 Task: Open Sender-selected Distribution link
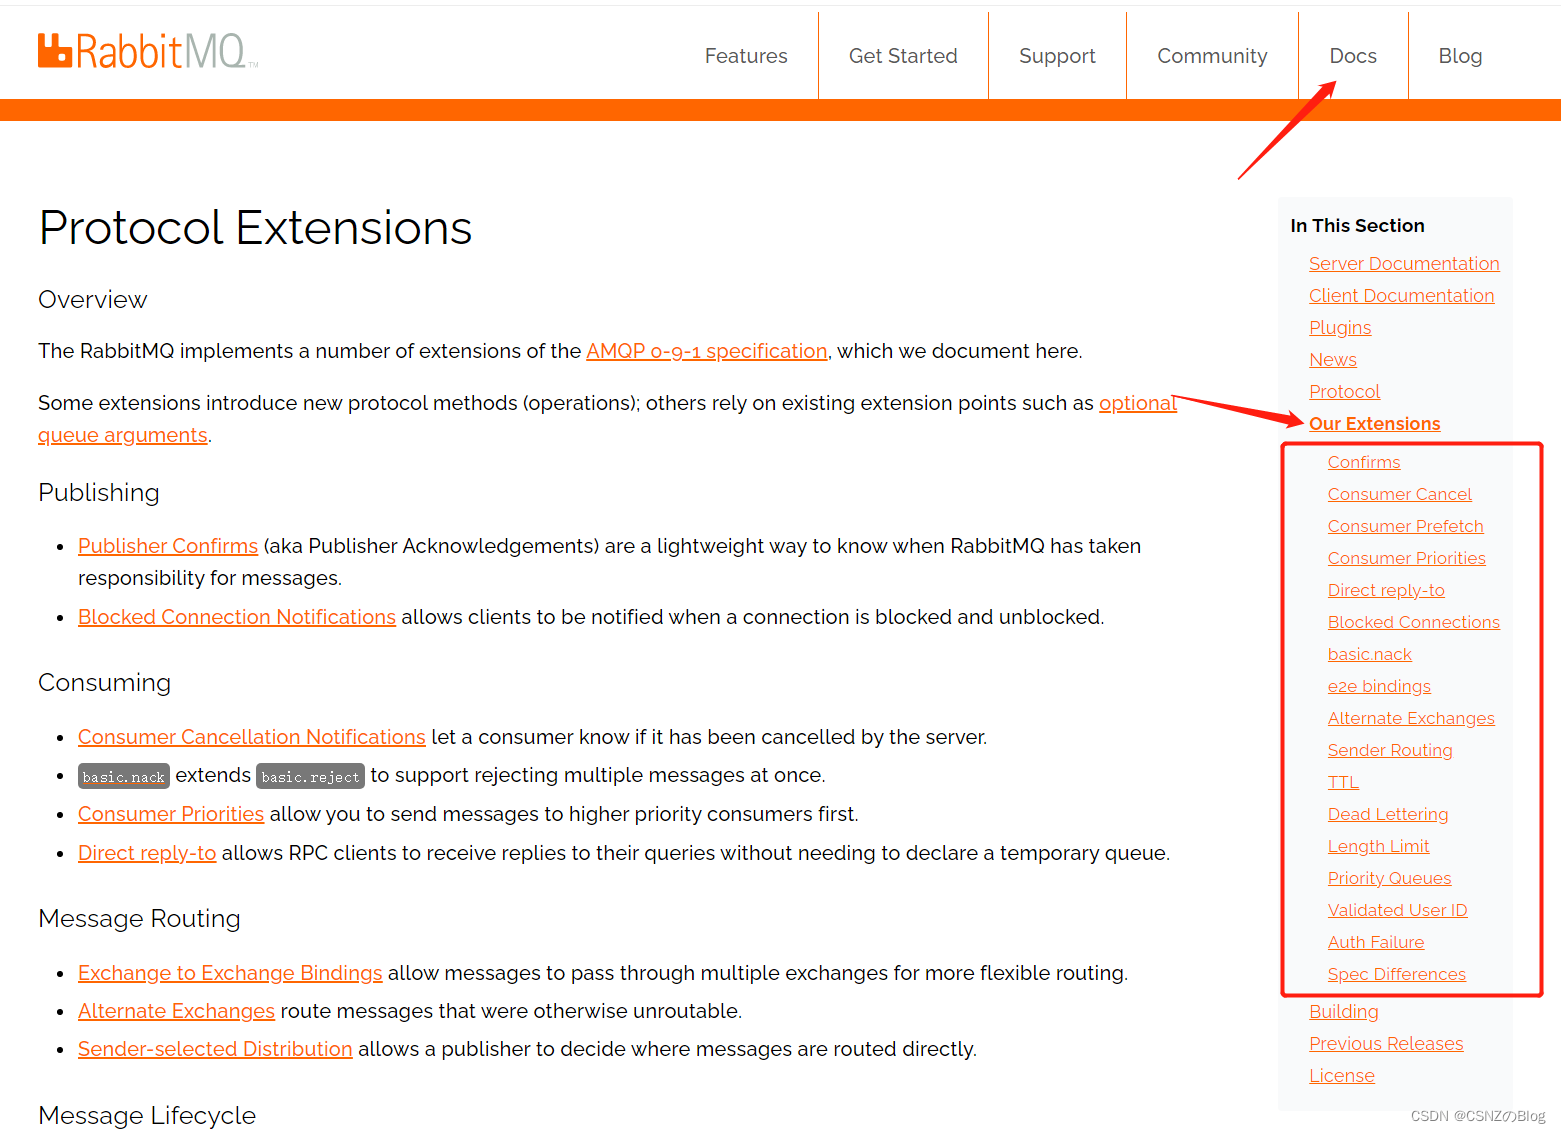215,1049
